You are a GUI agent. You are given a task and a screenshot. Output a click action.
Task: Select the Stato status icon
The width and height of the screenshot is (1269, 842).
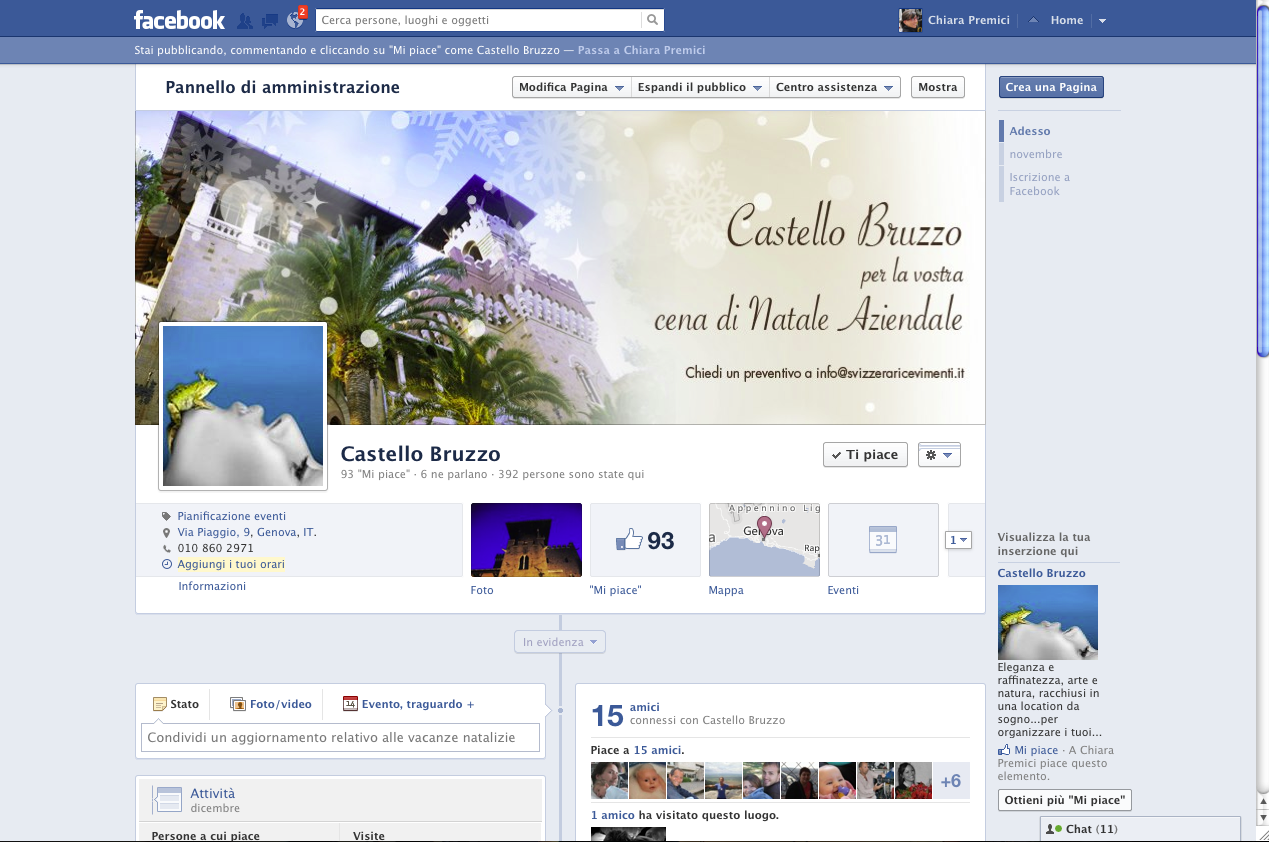[160, 704]
